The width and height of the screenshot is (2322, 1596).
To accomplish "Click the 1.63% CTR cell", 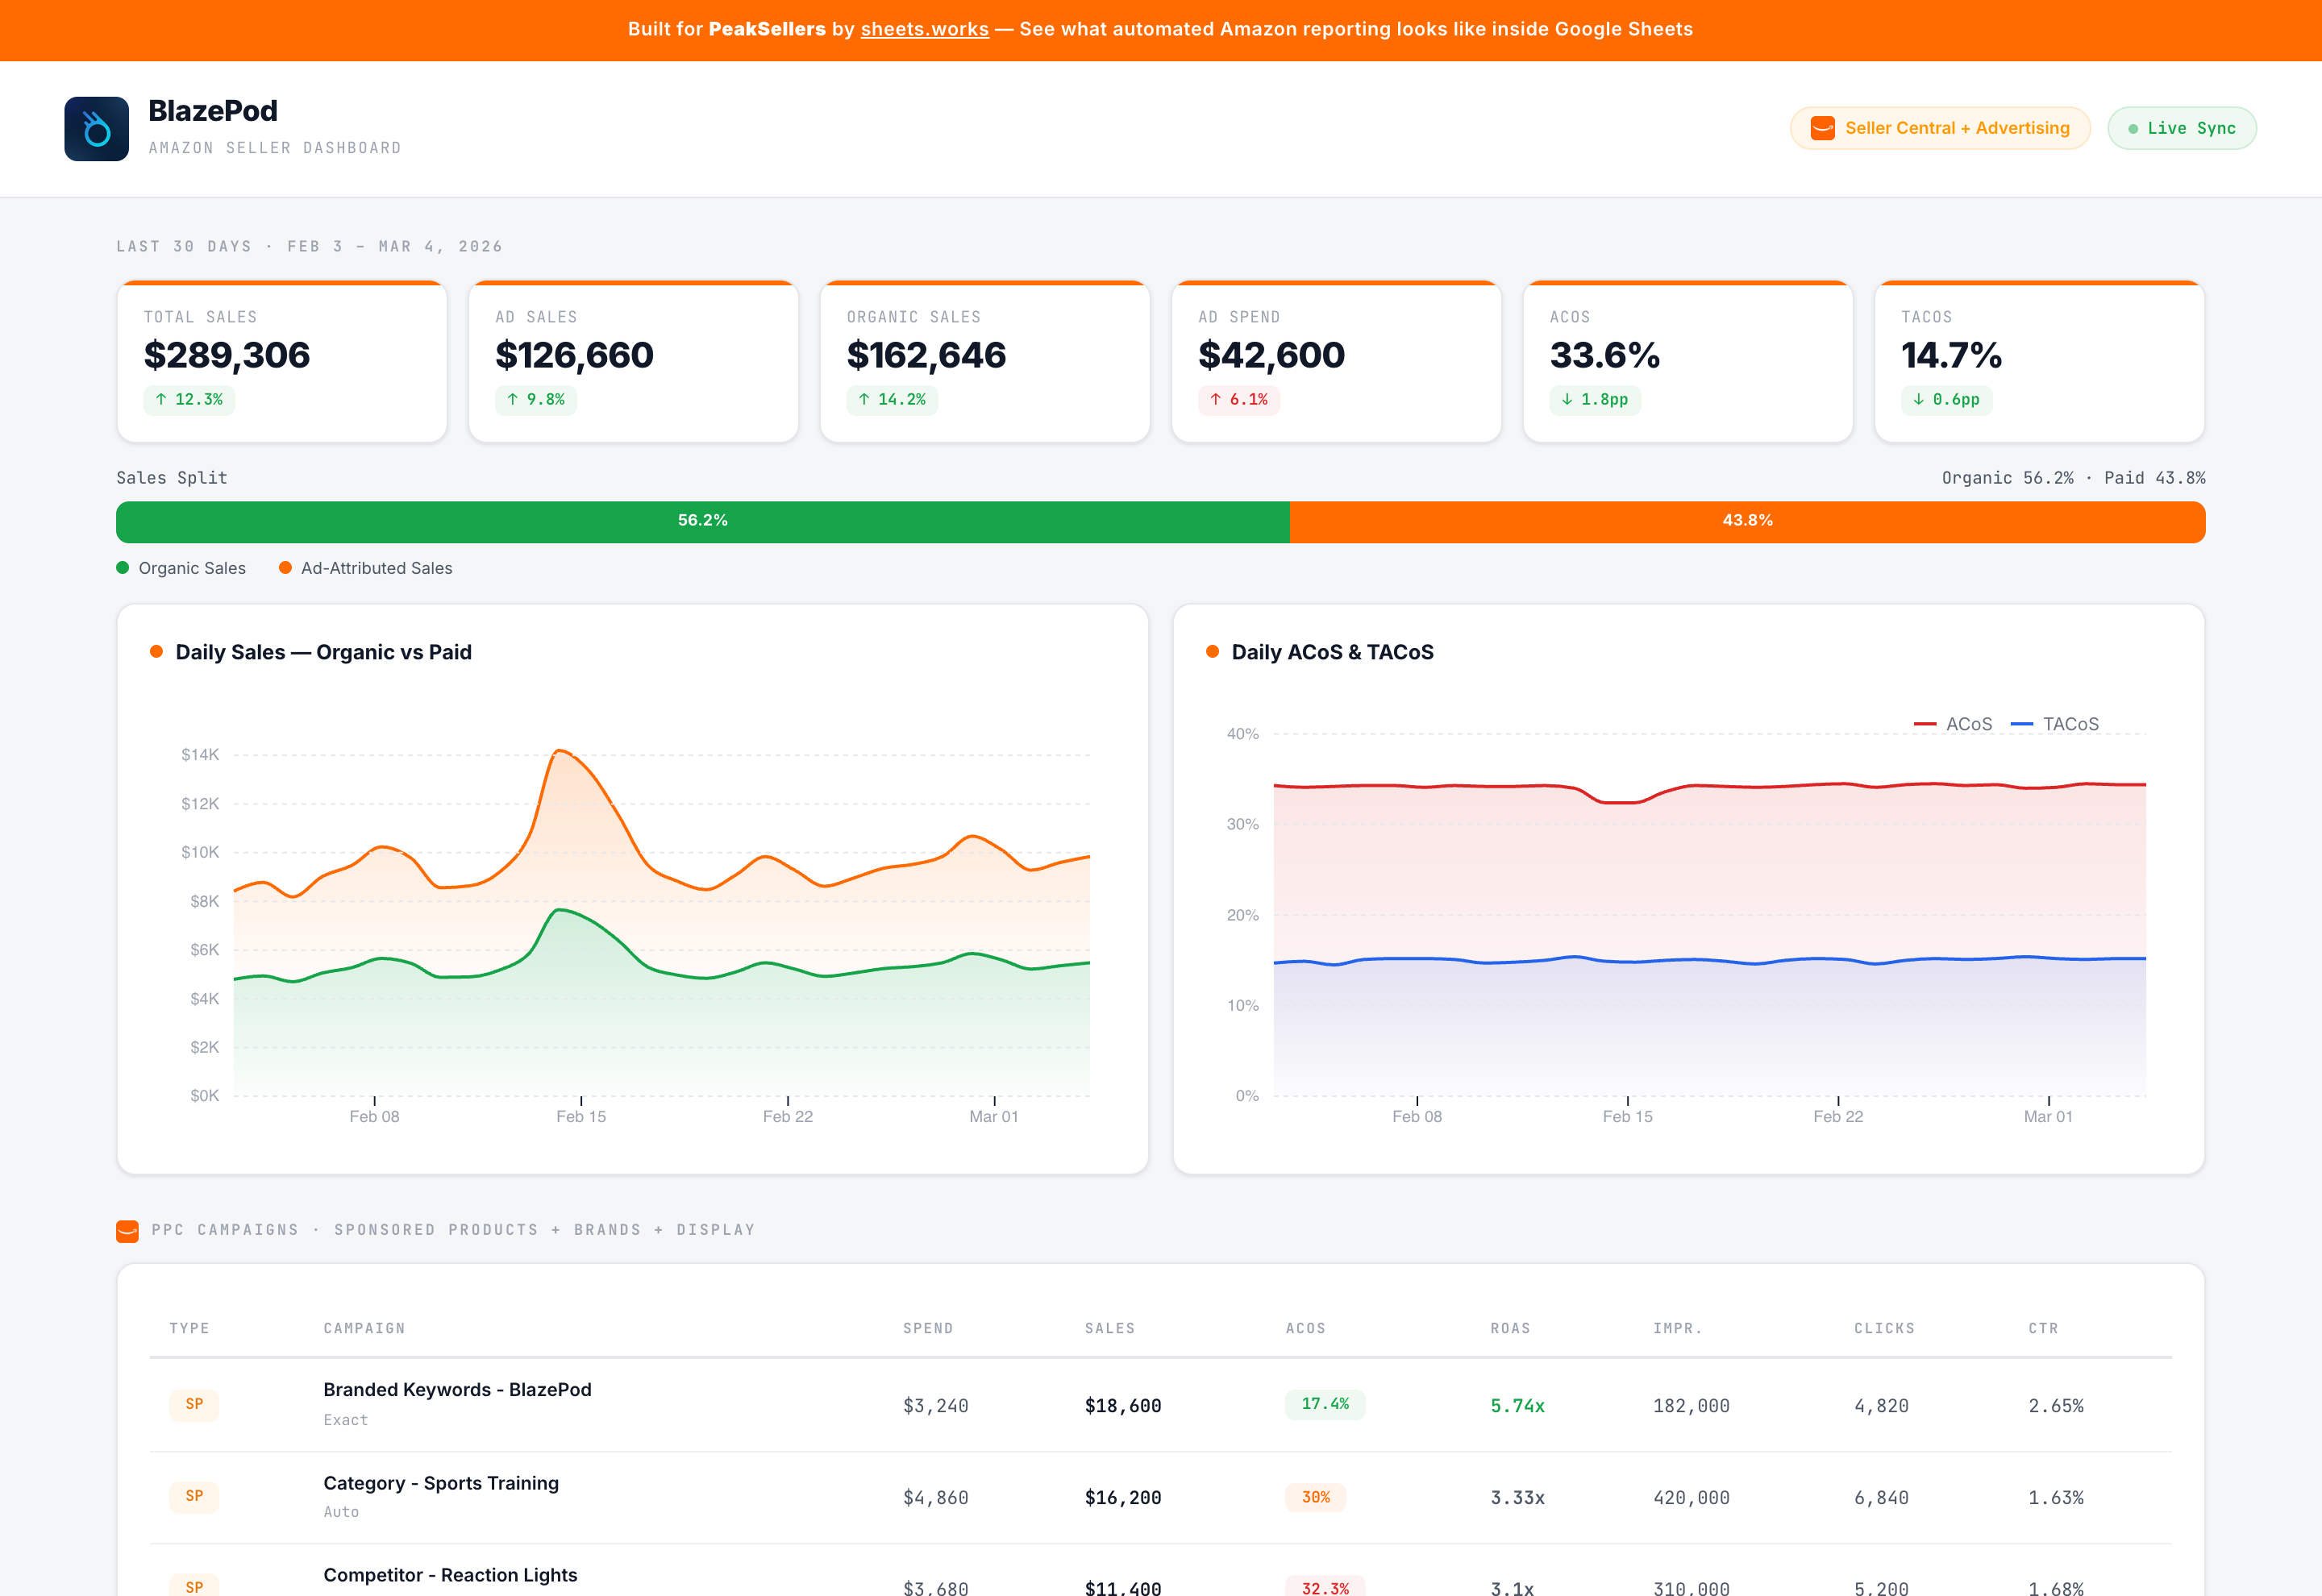I will 2056,1498.
